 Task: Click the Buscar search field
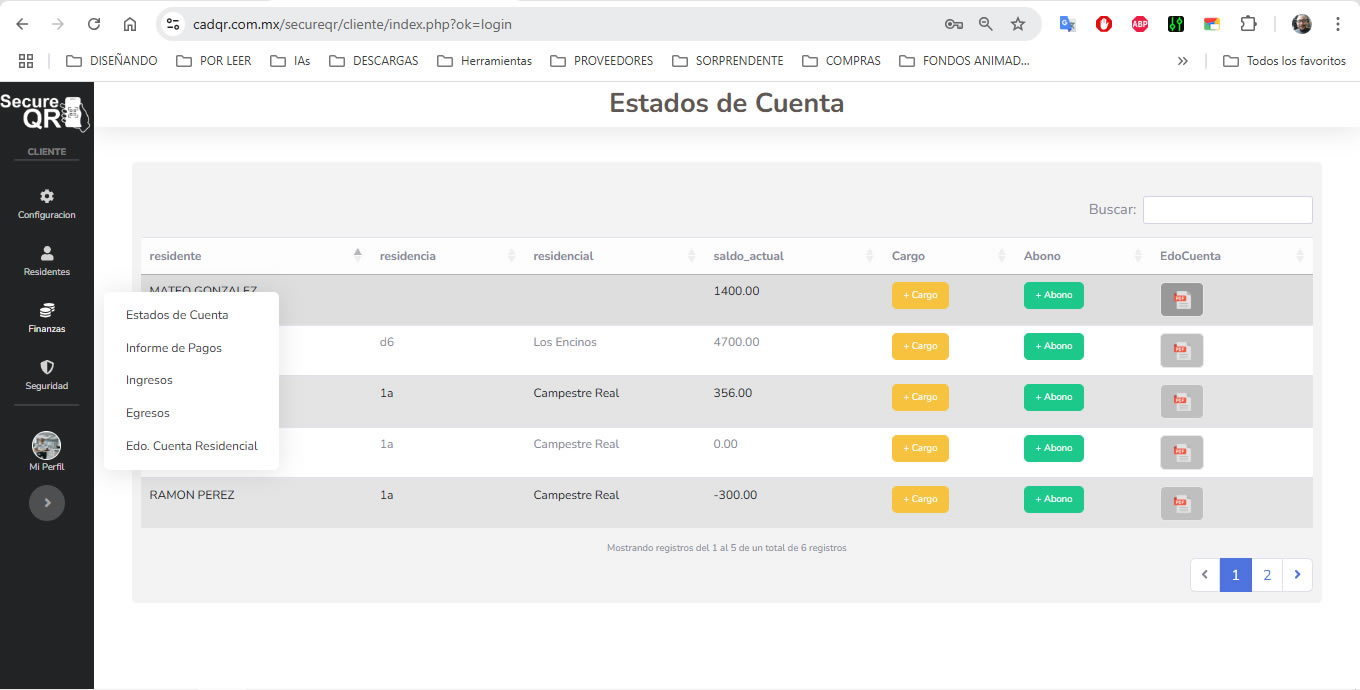pos(1227,210)
